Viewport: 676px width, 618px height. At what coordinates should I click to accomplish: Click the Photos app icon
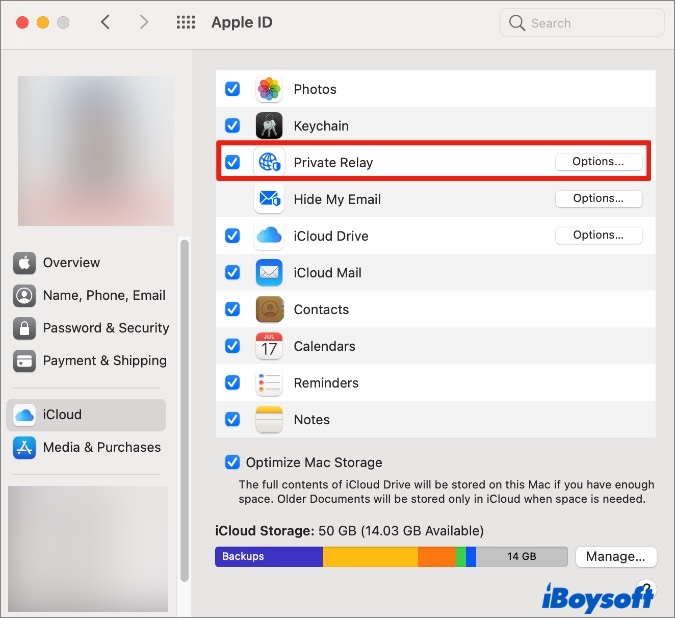tap(269, 89)
